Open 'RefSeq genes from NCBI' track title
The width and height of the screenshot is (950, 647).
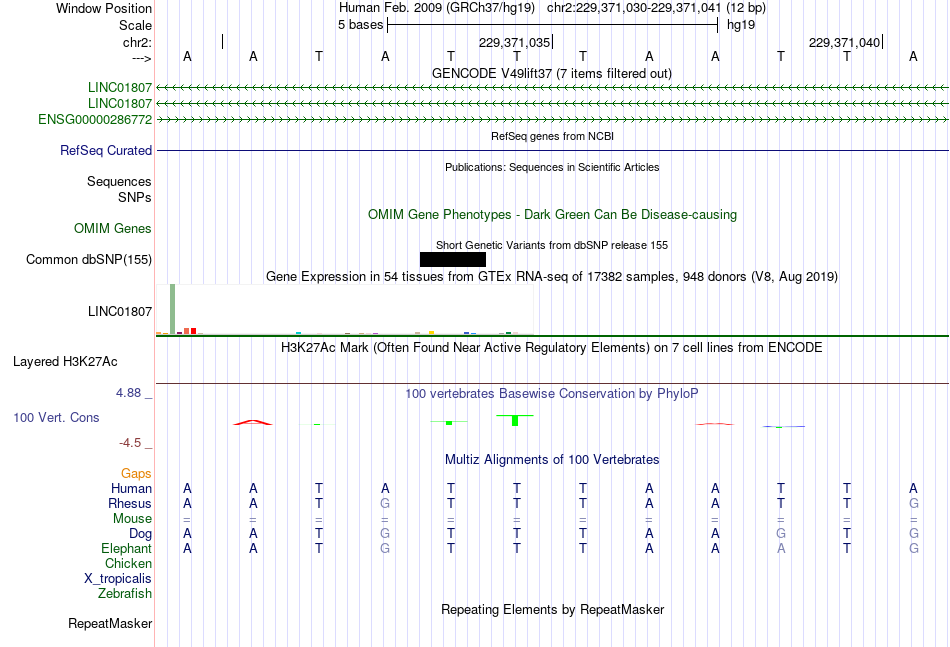click(x=552, y=136)
